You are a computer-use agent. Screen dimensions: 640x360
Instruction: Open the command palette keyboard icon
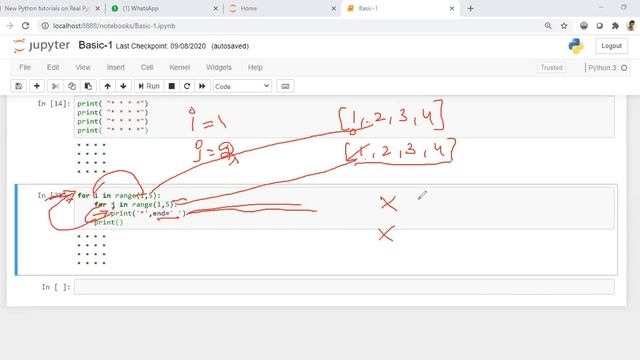coord(285,86)
